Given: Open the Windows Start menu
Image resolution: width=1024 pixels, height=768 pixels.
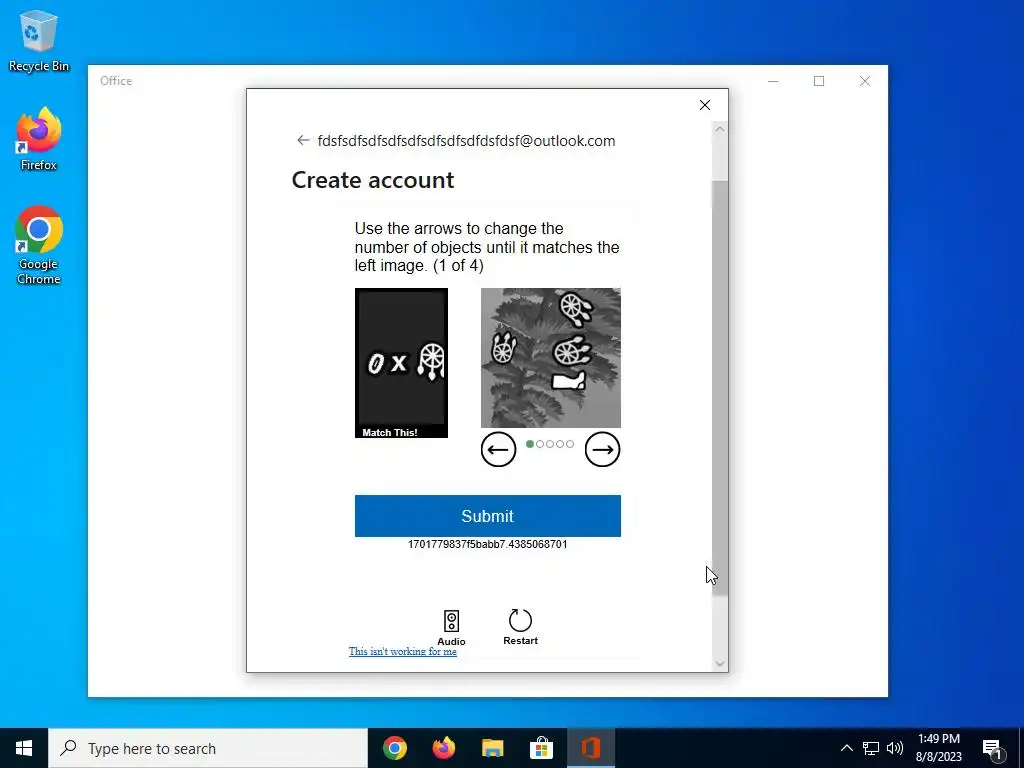Looking at the screenshot, I should point(24,748).
